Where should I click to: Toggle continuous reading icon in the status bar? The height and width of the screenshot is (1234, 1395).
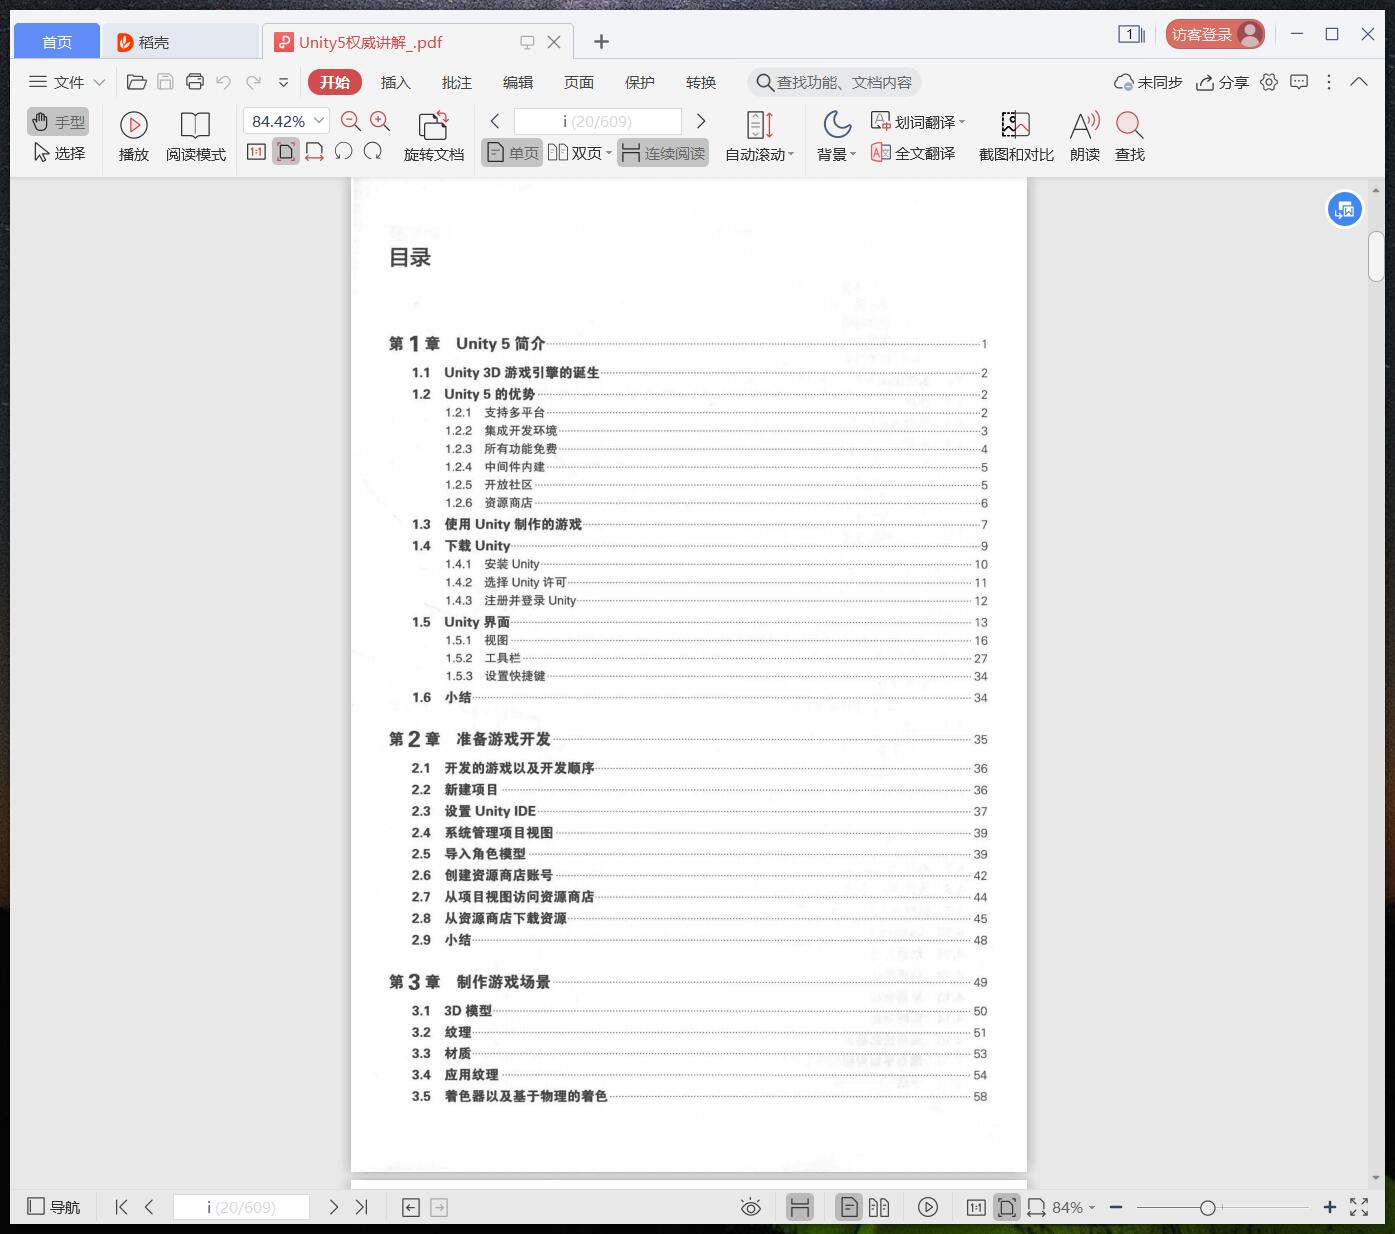click(799, 1207)
